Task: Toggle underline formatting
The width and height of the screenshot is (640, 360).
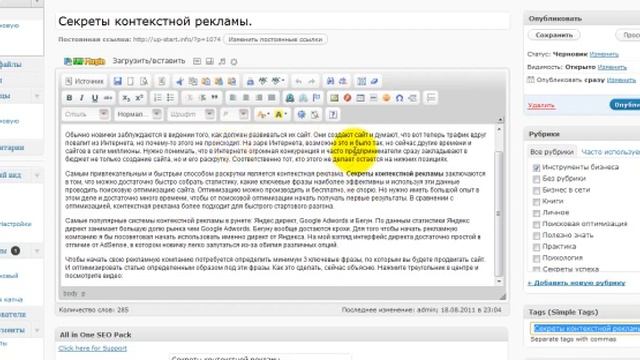Action: coord(95,98)
